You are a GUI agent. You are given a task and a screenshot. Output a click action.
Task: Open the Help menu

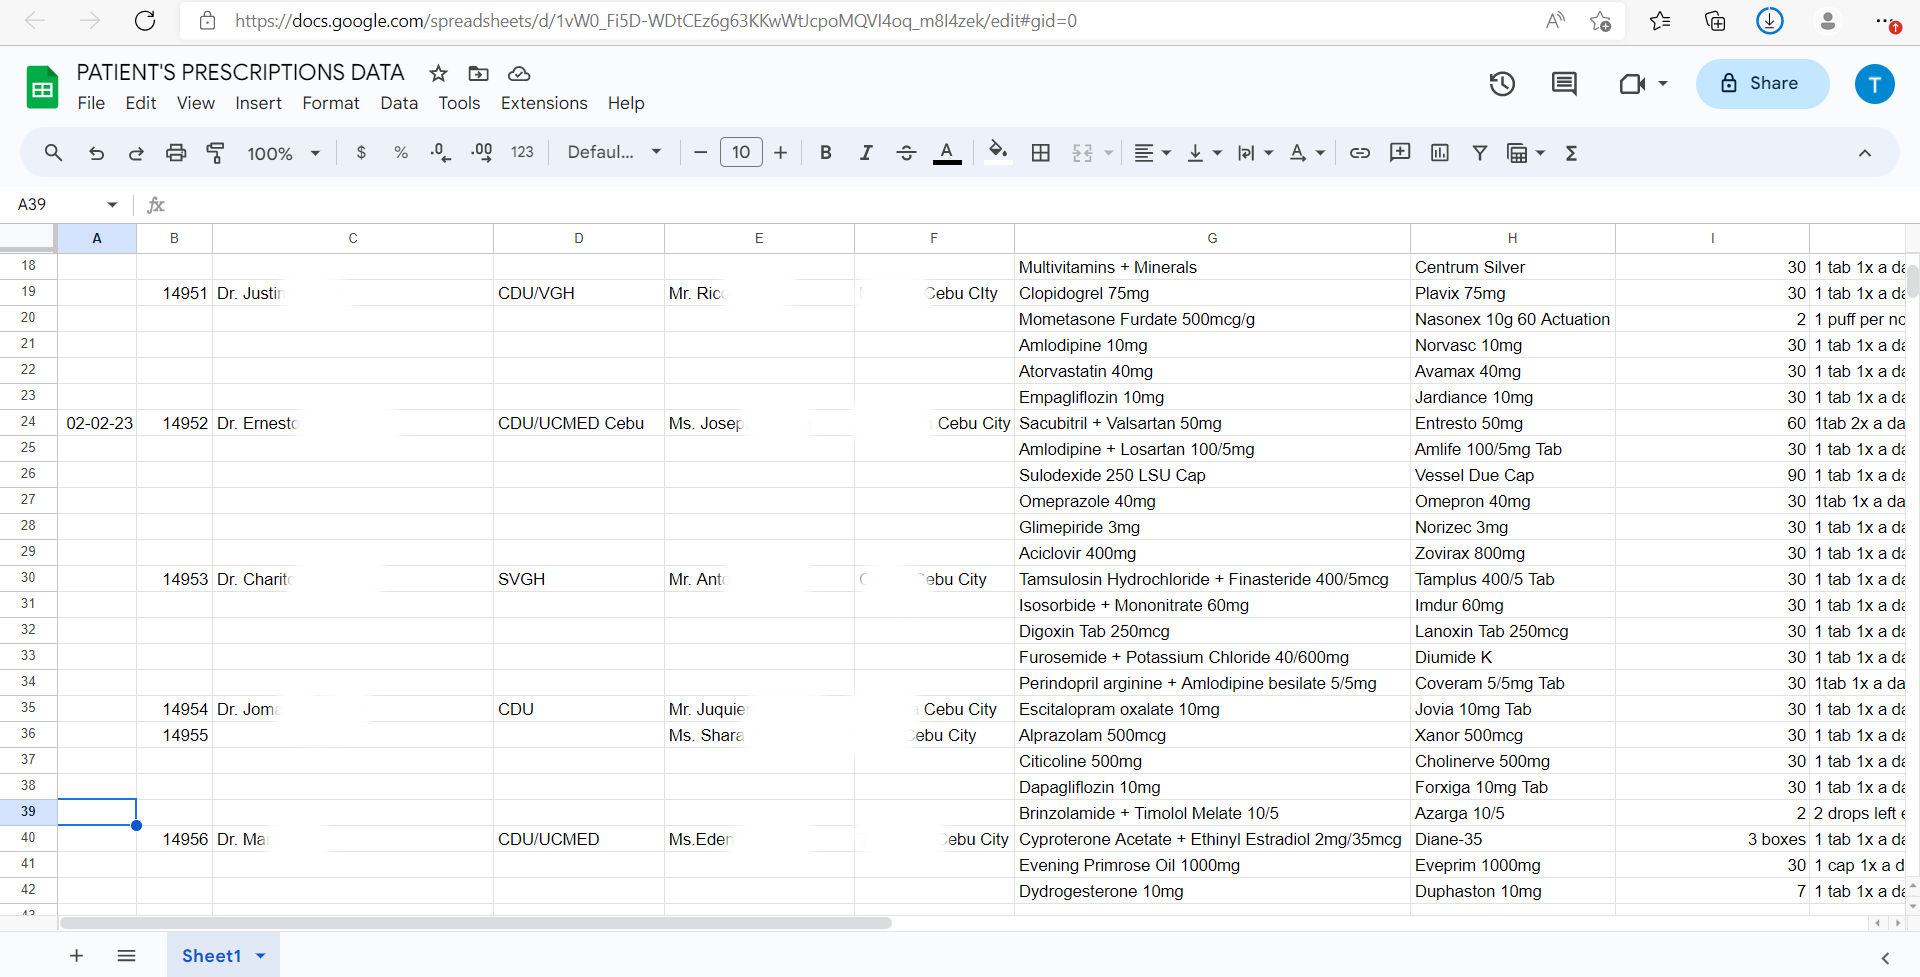tap(626, 103)
